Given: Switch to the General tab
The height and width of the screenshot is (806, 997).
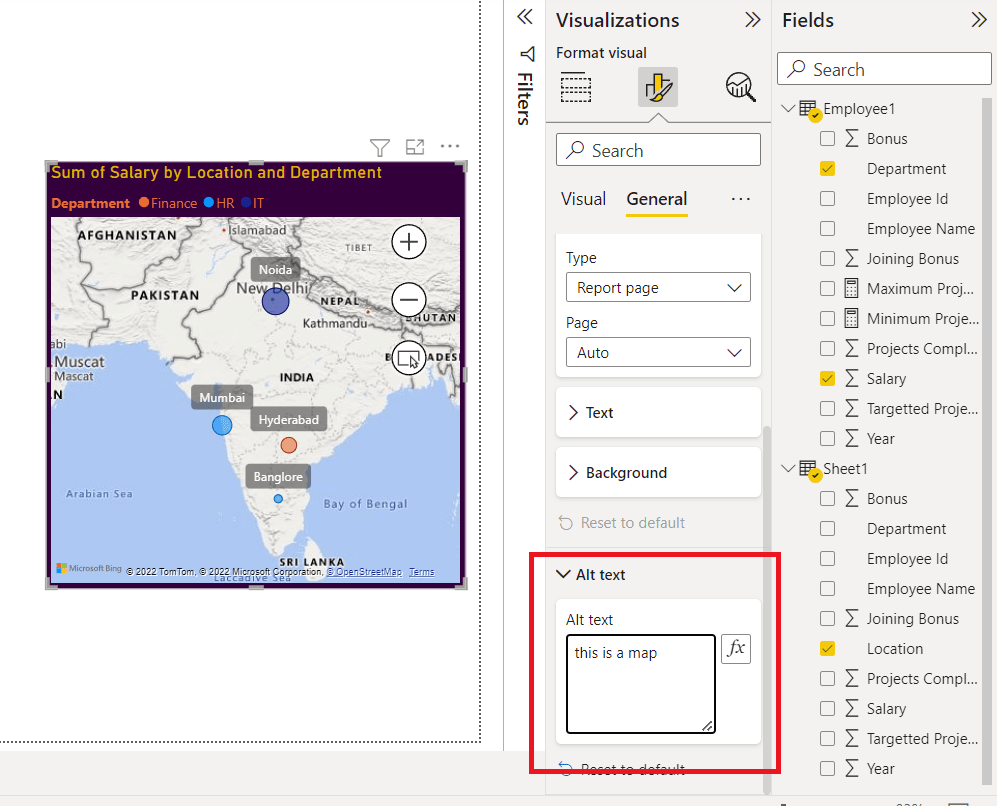Looking at the screenshot, I should pos(656,199).
